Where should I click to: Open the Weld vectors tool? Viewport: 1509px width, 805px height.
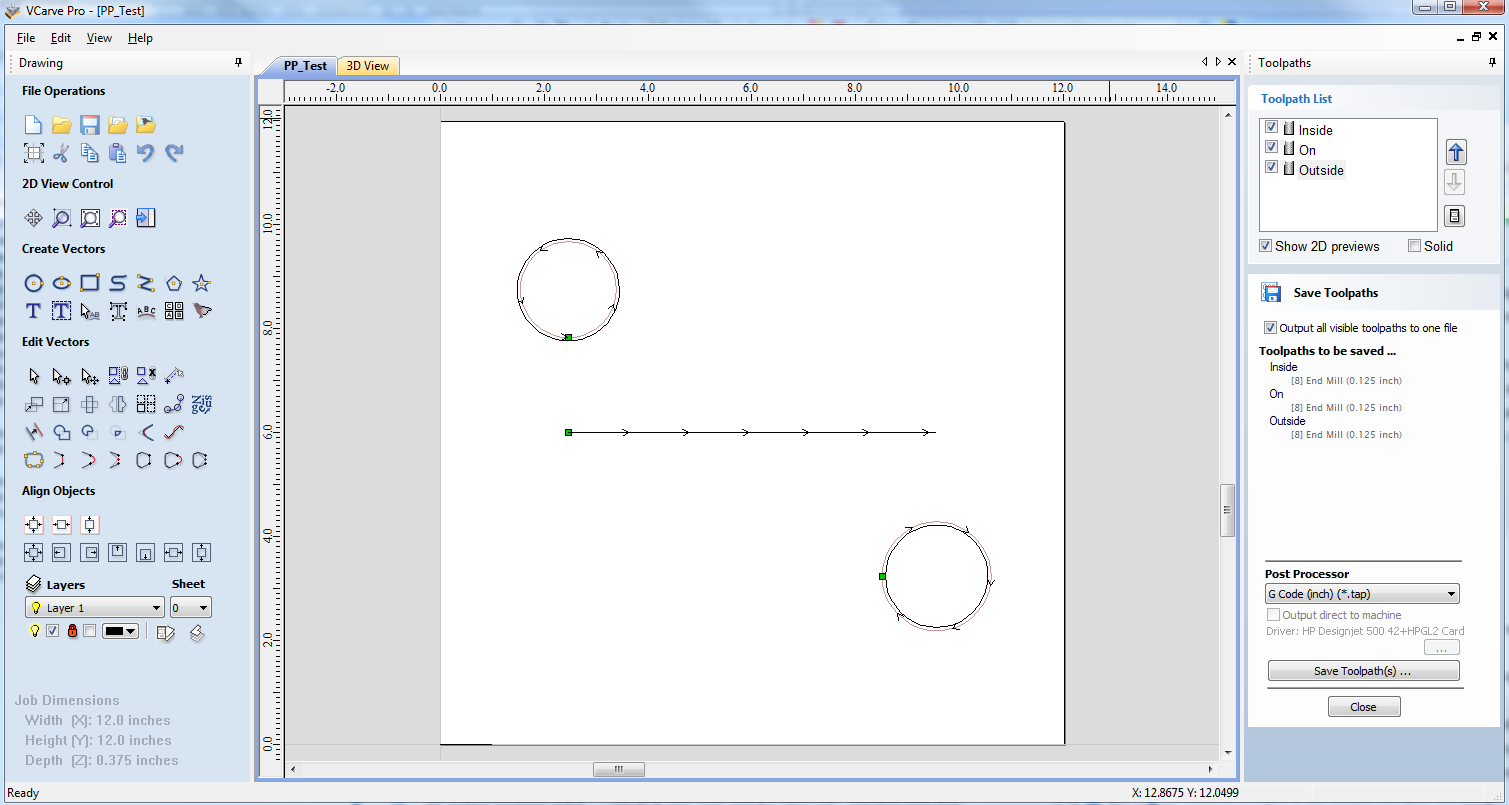pyautogui.click(x=61, y=433)
